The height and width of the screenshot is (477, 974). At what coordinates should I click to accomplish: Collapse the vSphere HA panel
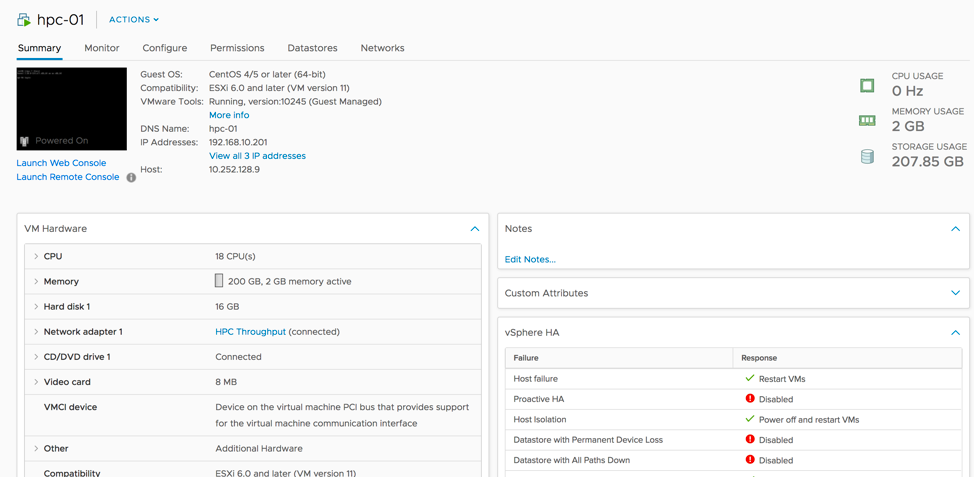(x=955, y=333)
